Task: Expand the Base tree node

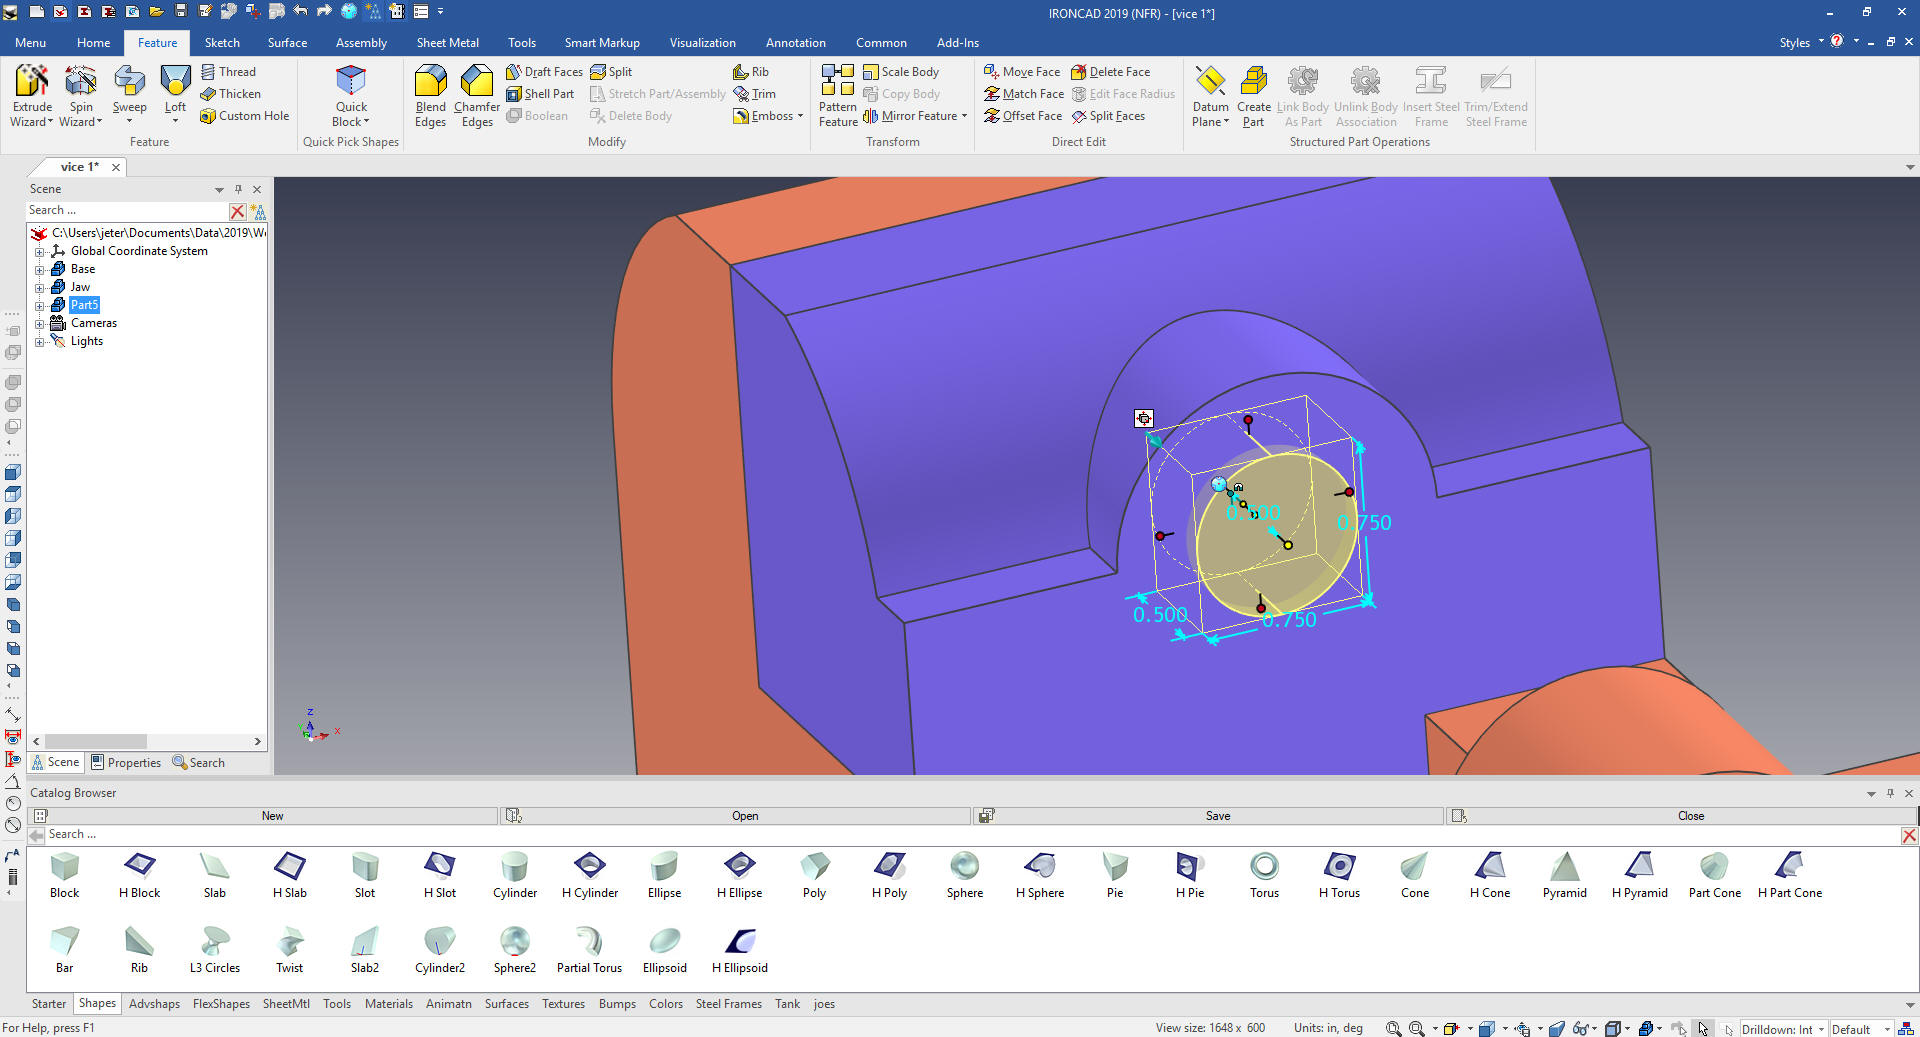Action: point(40,270)
